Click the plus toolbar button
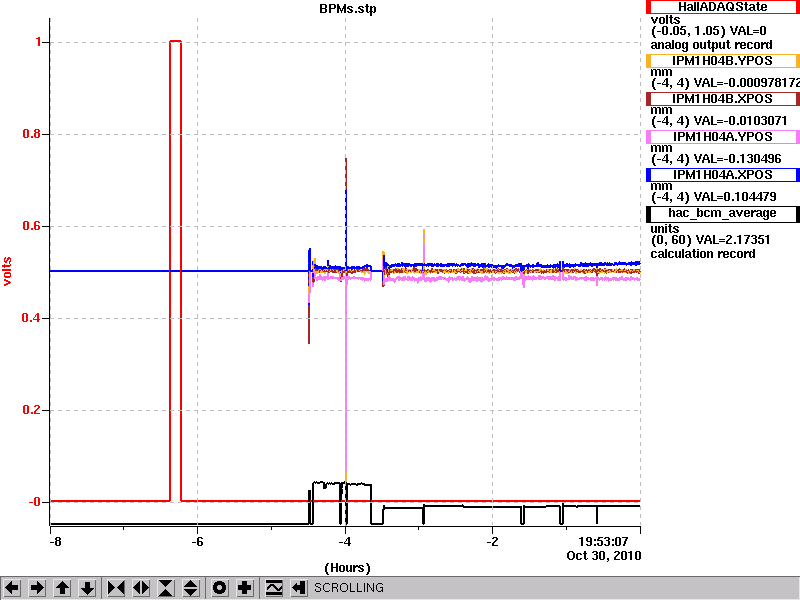Screen dimensions: 800x600 tap(244, 588)
